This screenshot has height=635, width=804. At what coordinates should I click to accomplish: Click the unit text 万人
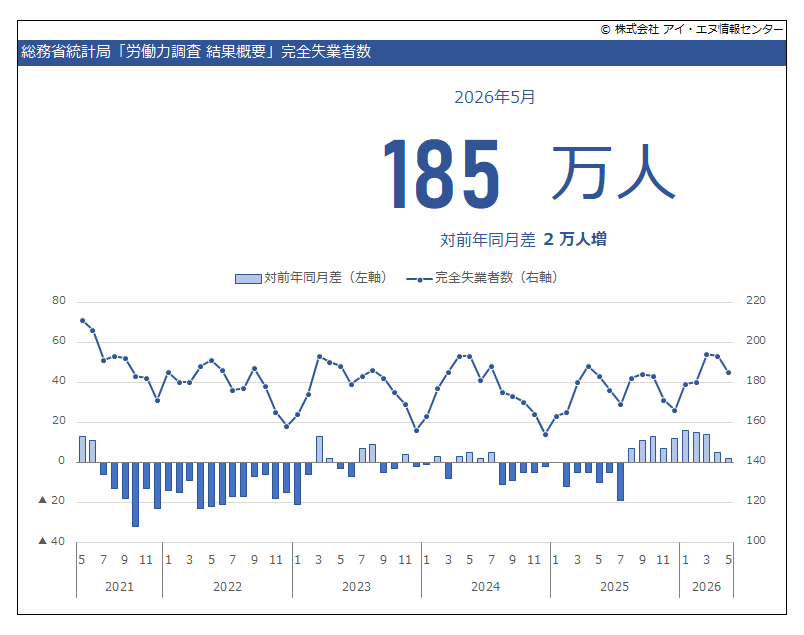click(x=613, y=172)
